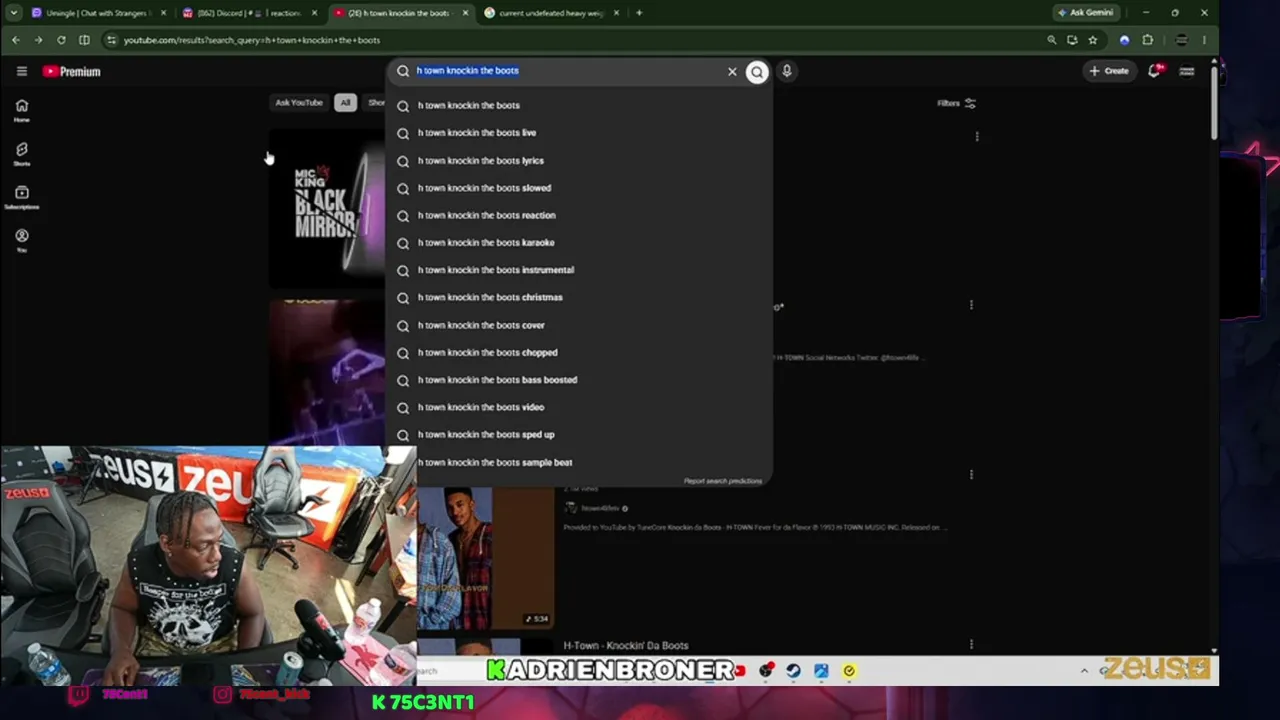Reload the current page
This screenshot has width=1280, height=720.
[61, 40]
